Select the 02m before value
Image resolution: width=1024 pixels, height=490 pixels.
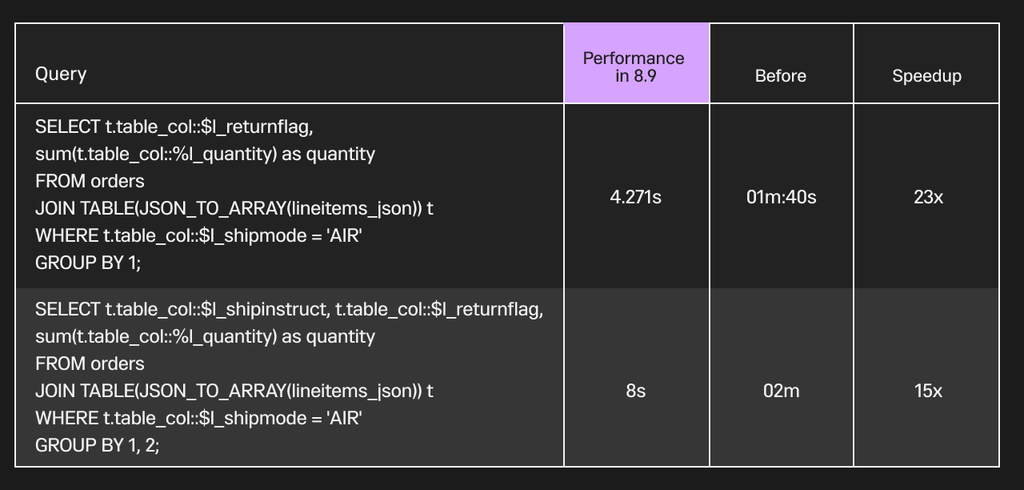(x=781, y=391)
